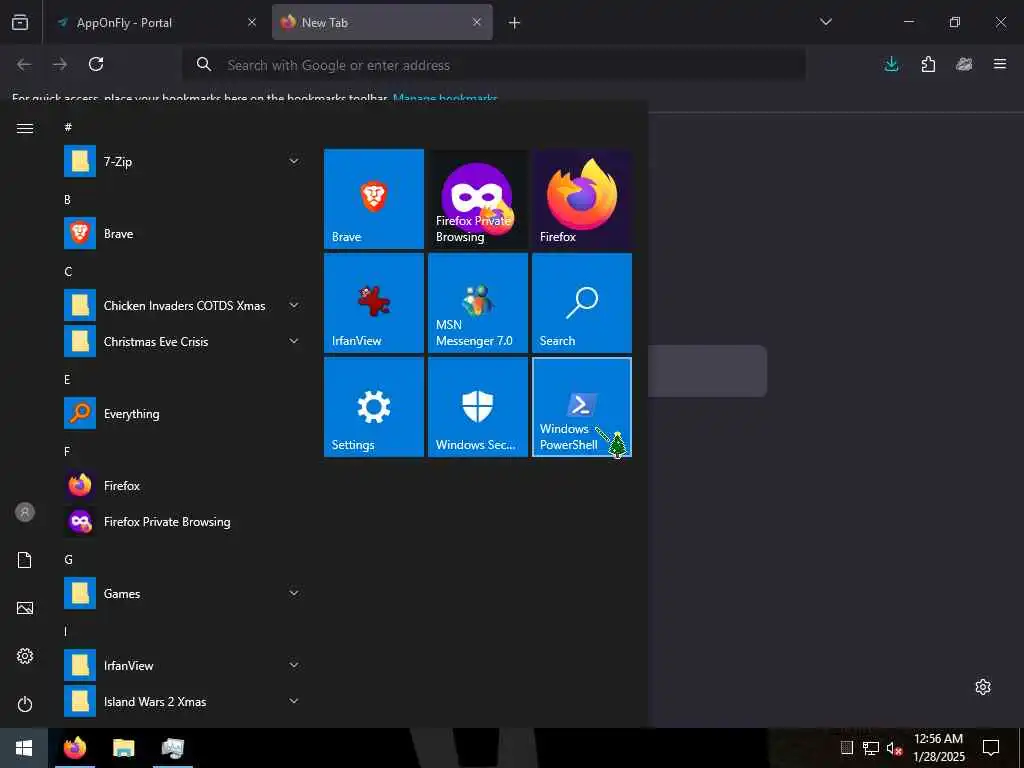1024x768 pixels.
Task: Open Firefox account sync icon
Action: [964, 64]
